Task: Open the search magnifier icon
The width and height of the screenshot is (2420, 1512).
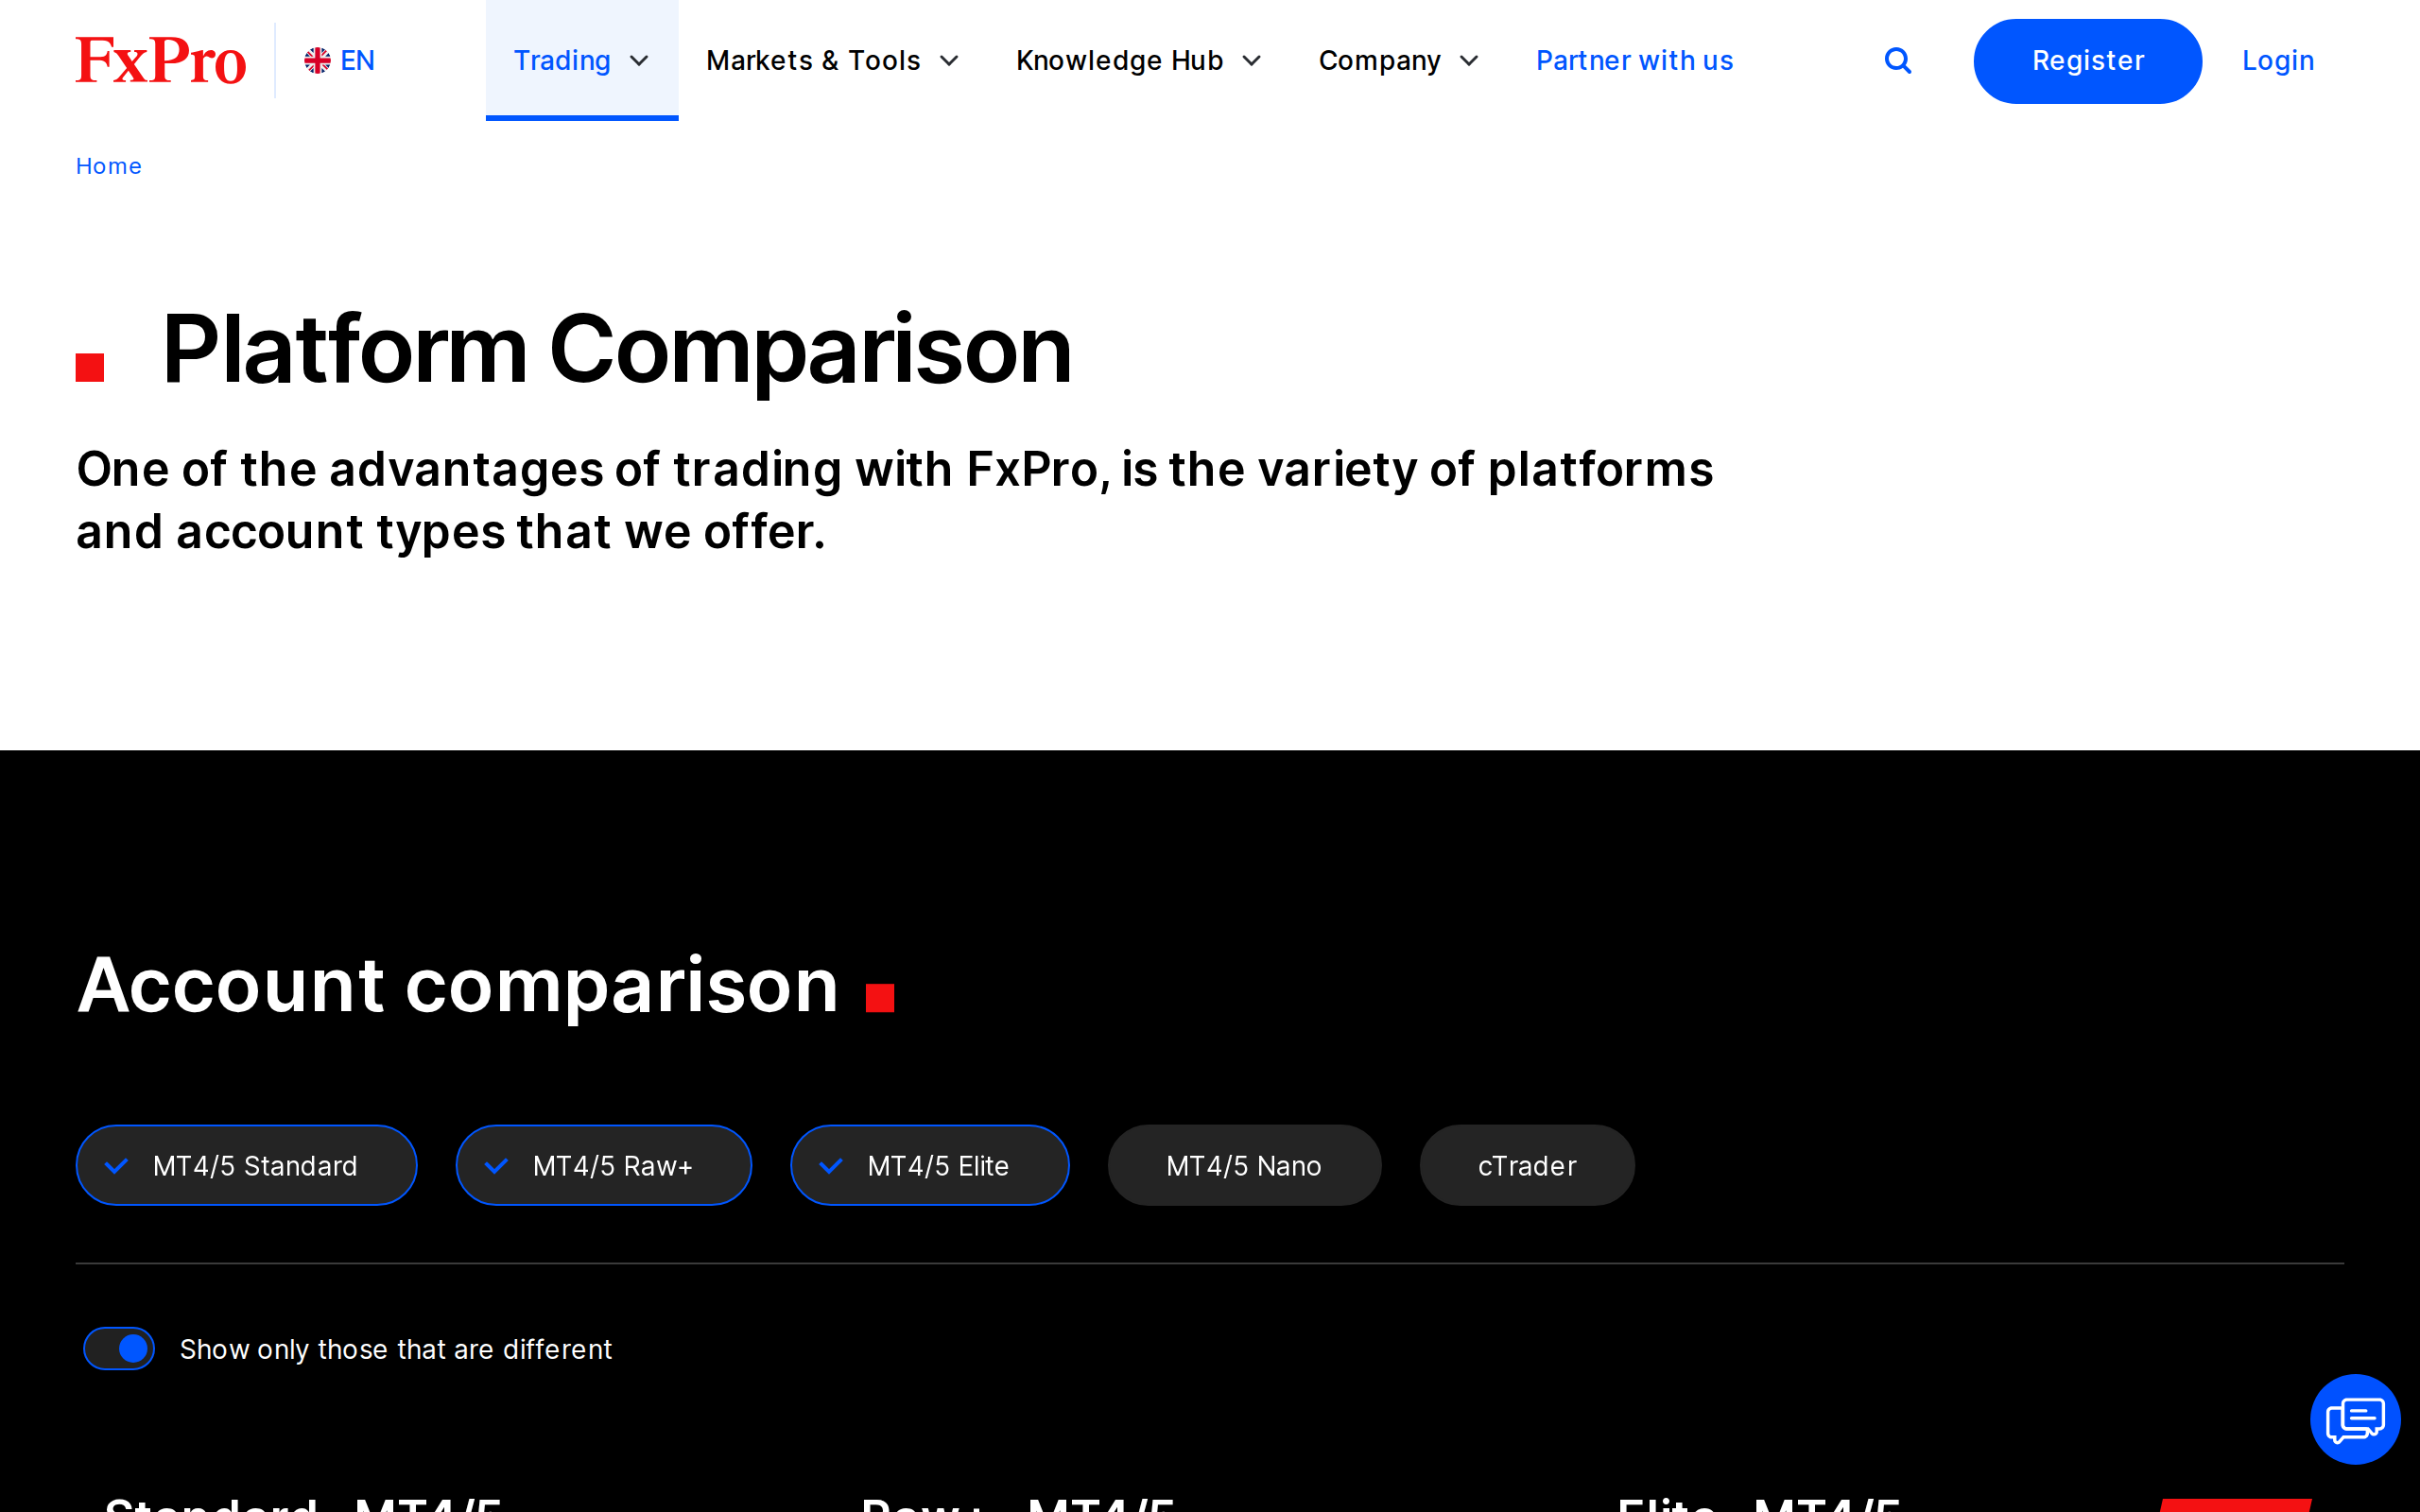Action: tap(1897, 61)
